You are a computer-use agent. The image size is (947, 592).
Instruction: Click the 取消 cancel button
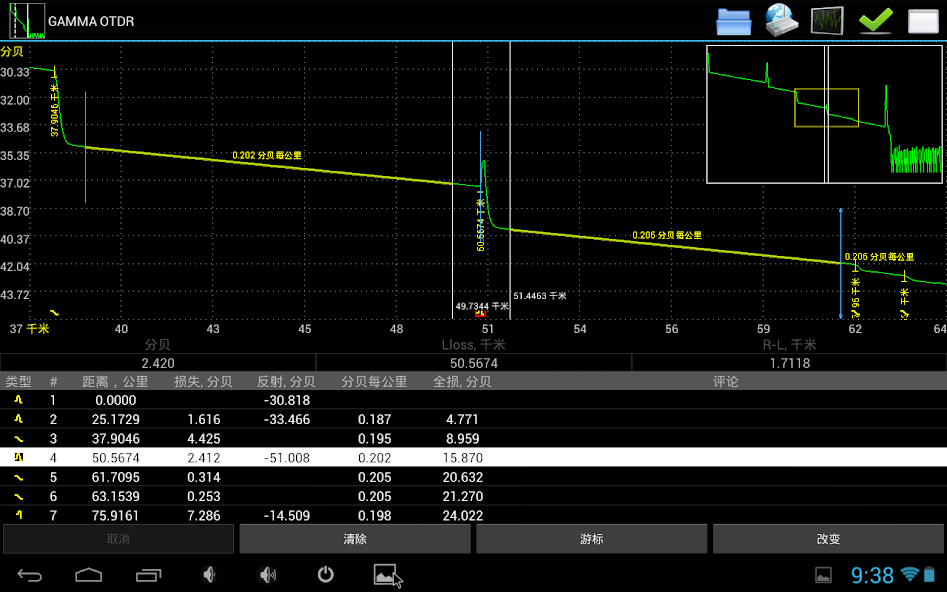click(117, 538)
